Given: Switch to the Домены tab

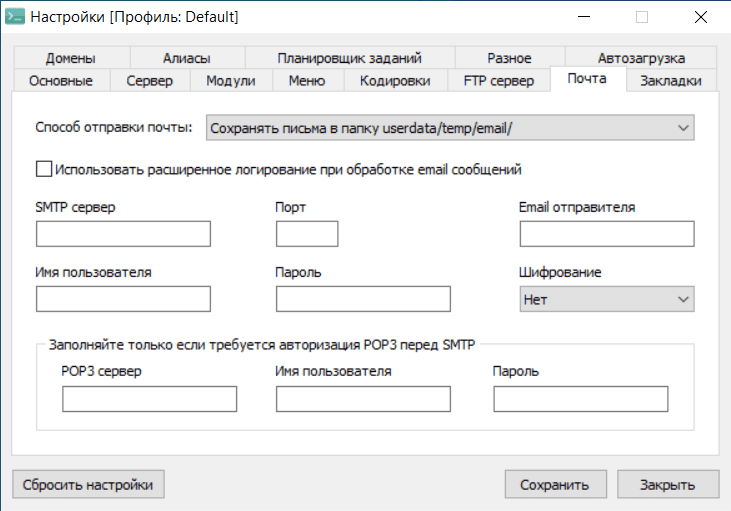Looking at the screenshot, I should pos(70,58).
